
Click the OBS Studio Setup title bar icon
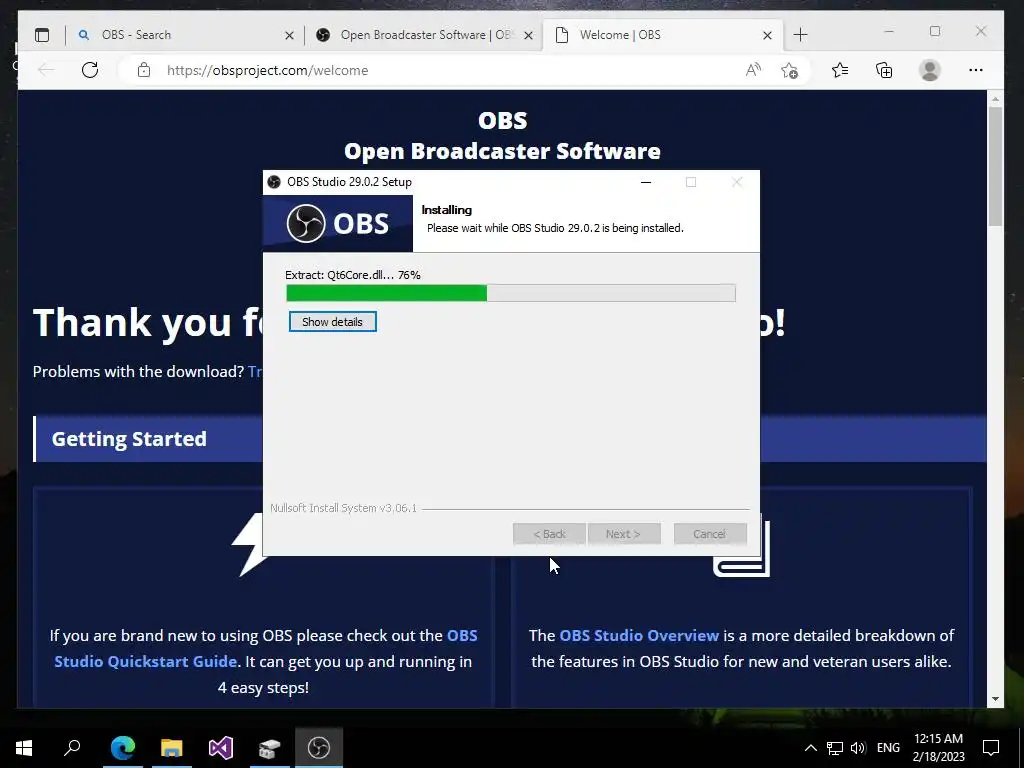(x=274, y=182)
